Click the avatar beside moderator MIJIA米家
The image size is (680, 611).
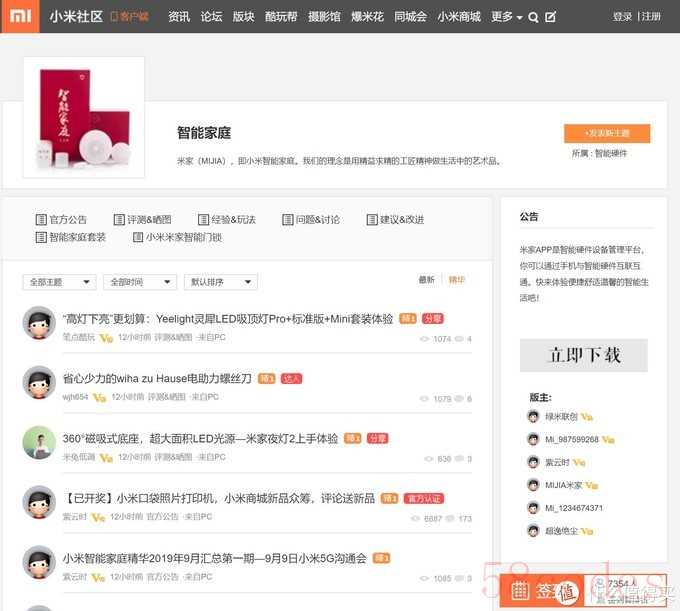coord(533,485)
